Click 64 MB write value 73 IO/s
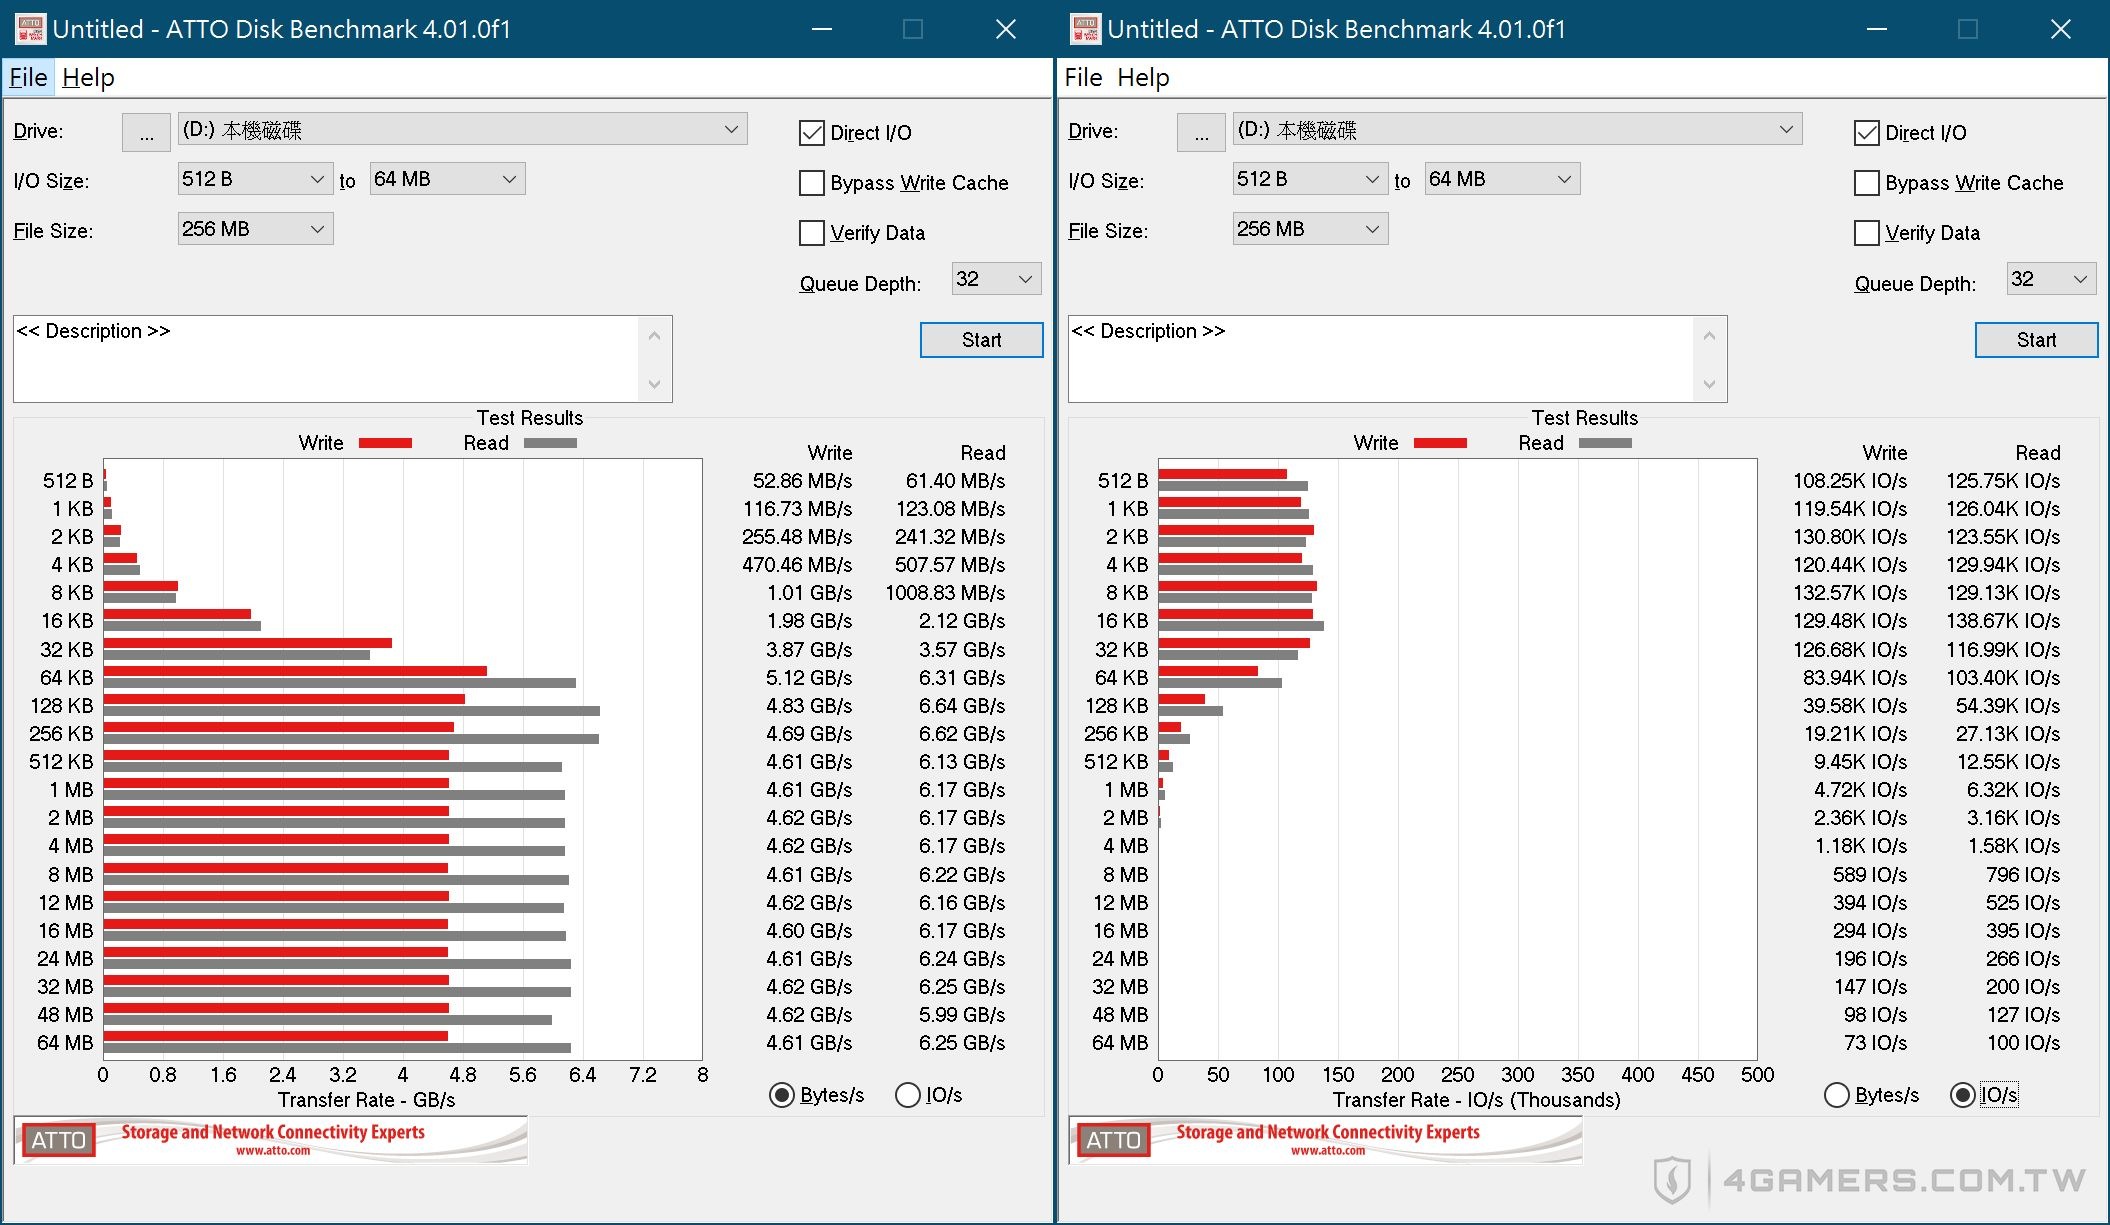Screen dimensions: 2110x1225 1875,1043
